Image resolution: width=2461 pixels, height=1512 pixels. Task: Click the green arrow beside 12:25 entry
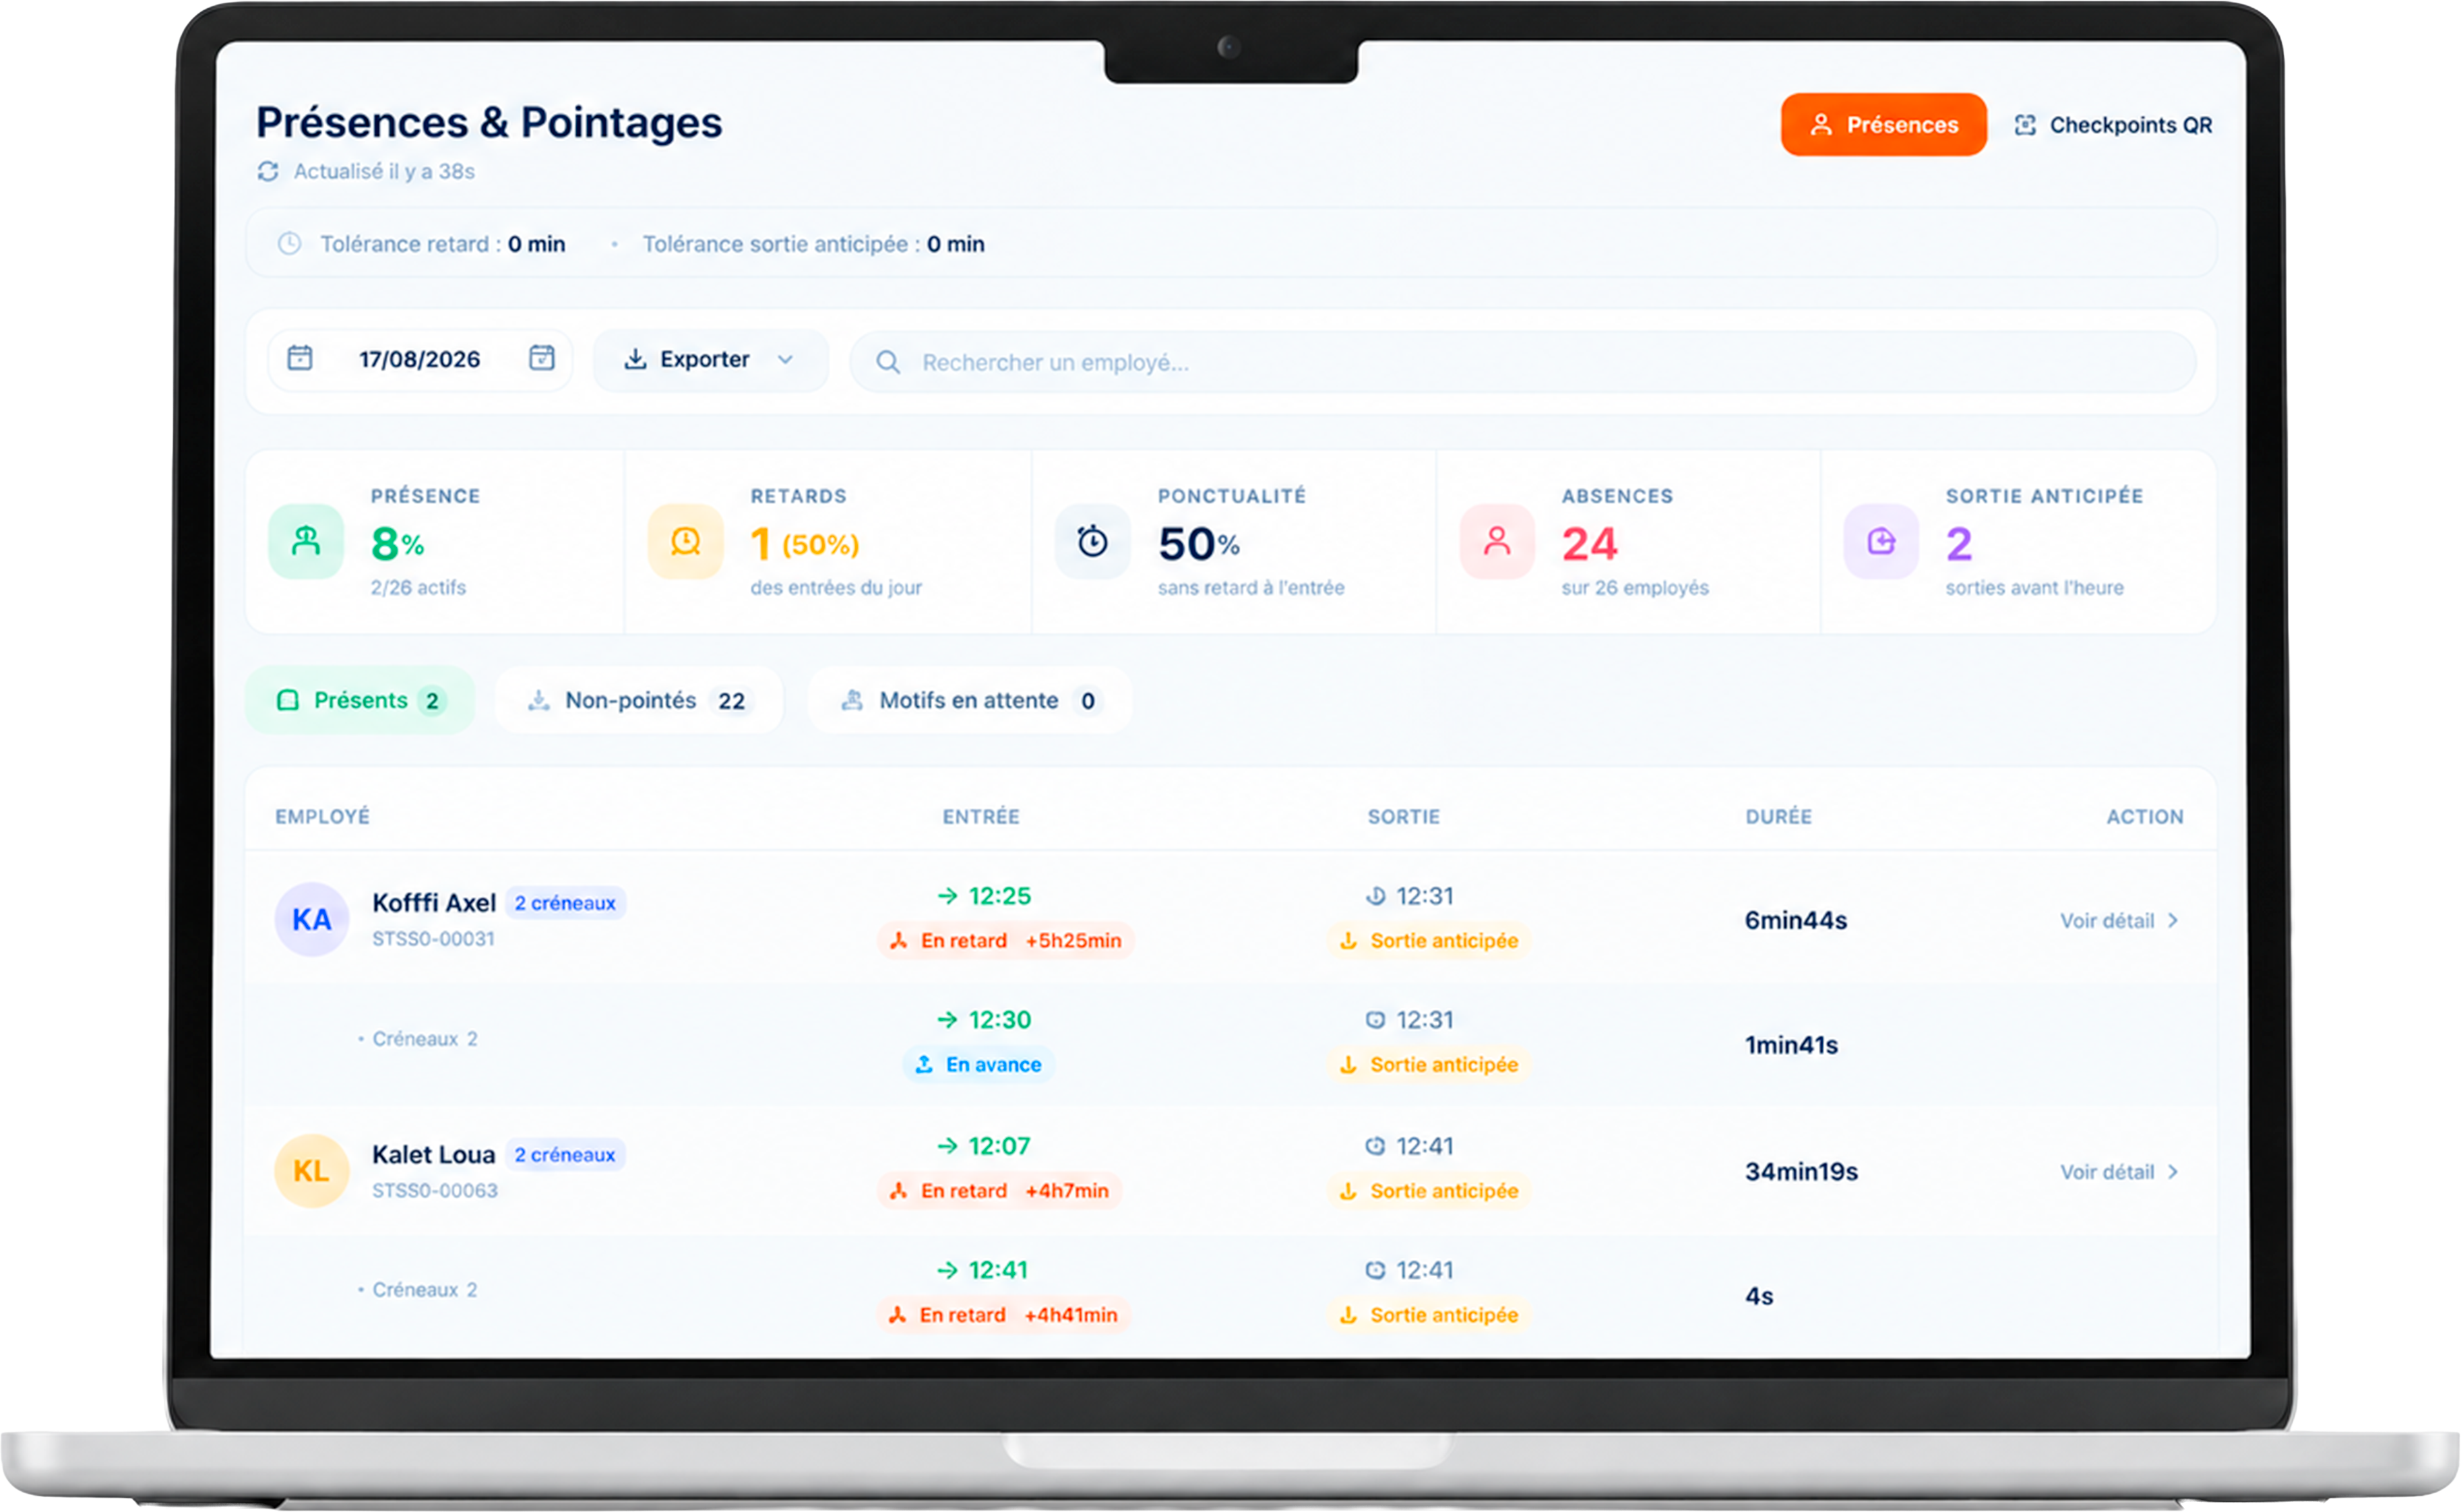tap(947, 896)
